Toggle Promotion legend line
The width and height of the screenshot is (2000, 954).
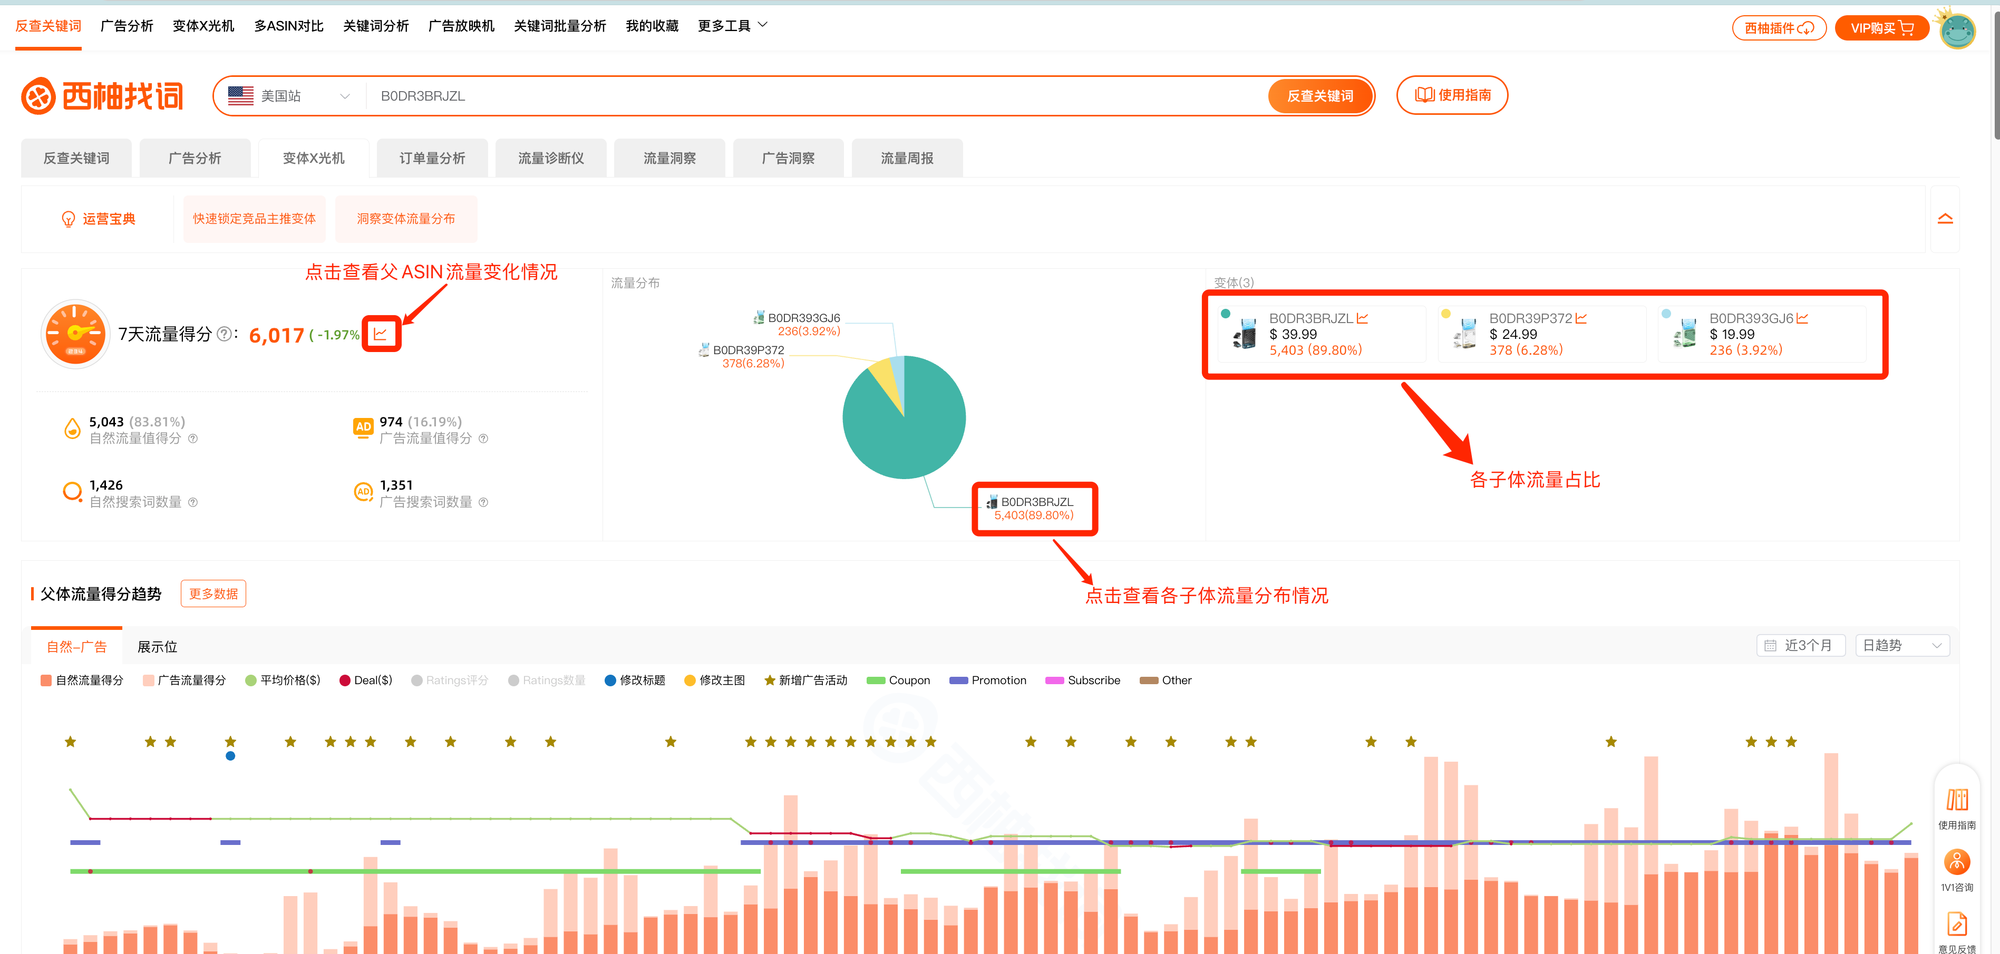pos(988,681)
